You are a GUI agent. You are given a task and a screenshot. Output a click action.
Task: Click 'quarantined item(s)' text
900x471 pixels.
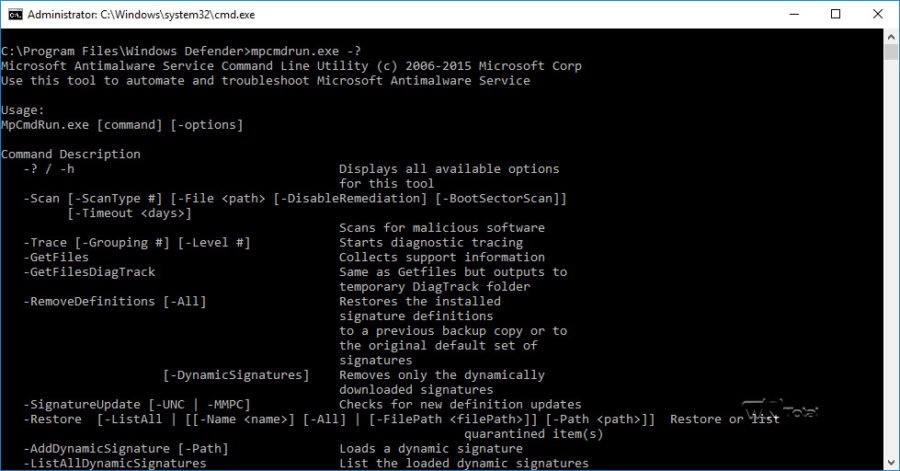533,434
